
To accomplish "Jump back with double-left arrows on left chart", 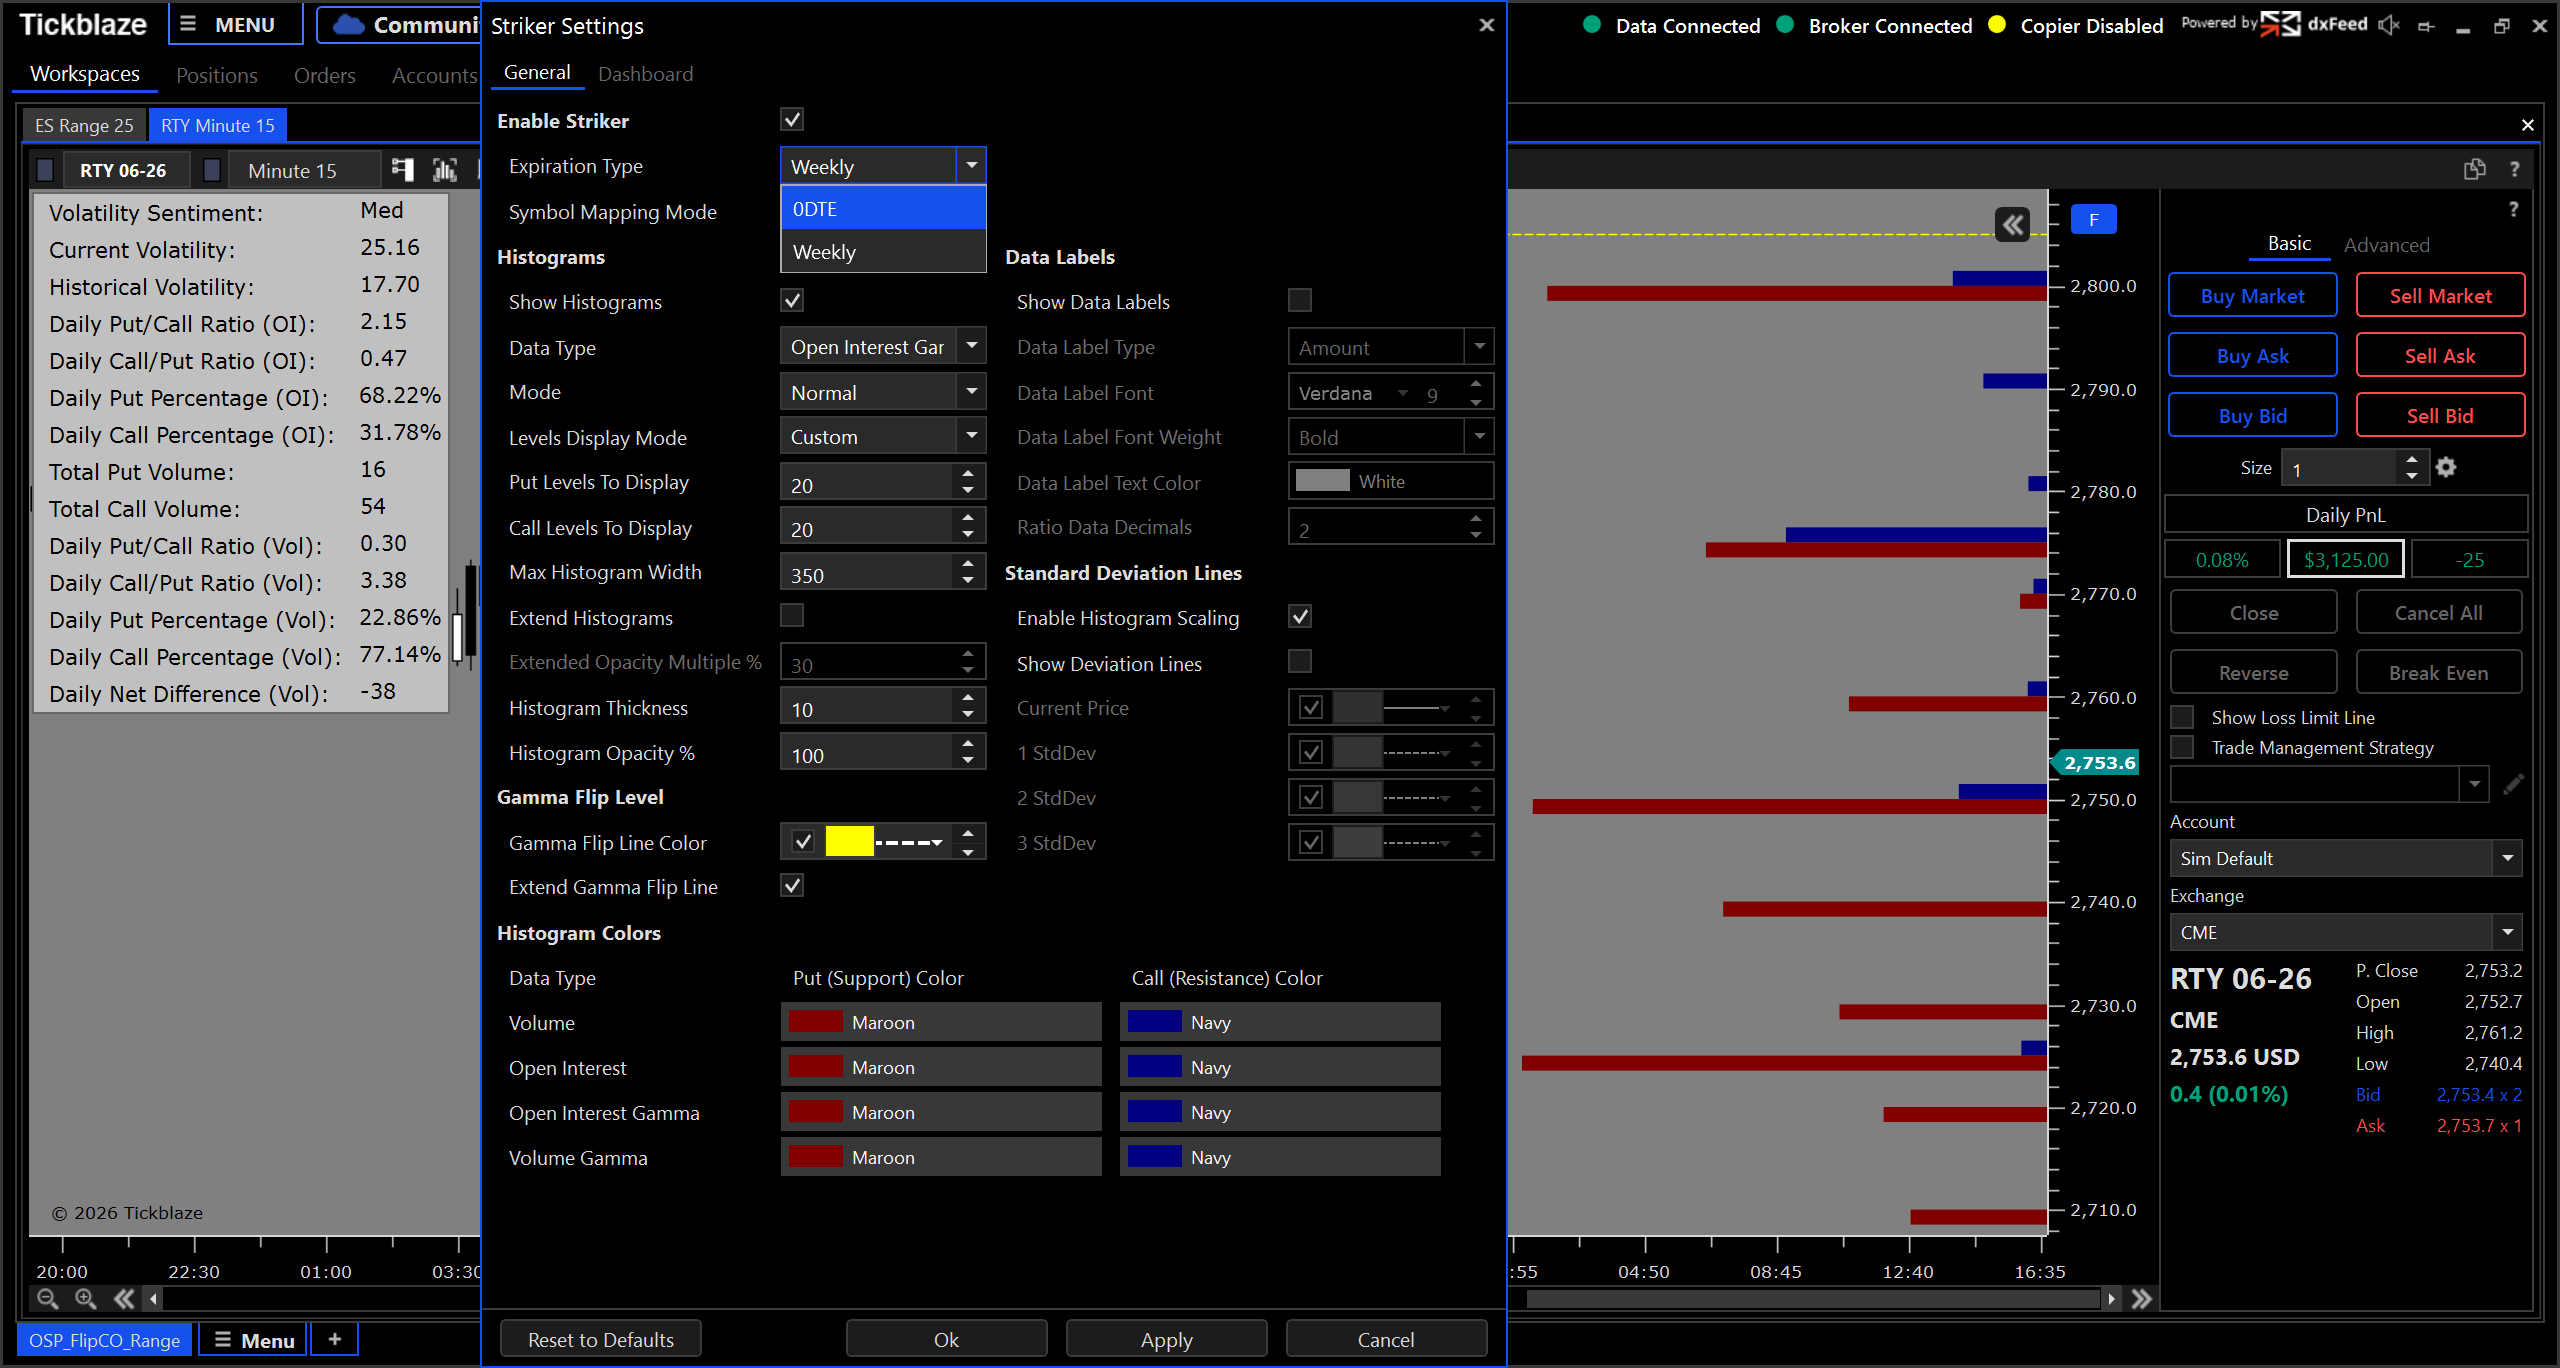I will click(124, 1299).
